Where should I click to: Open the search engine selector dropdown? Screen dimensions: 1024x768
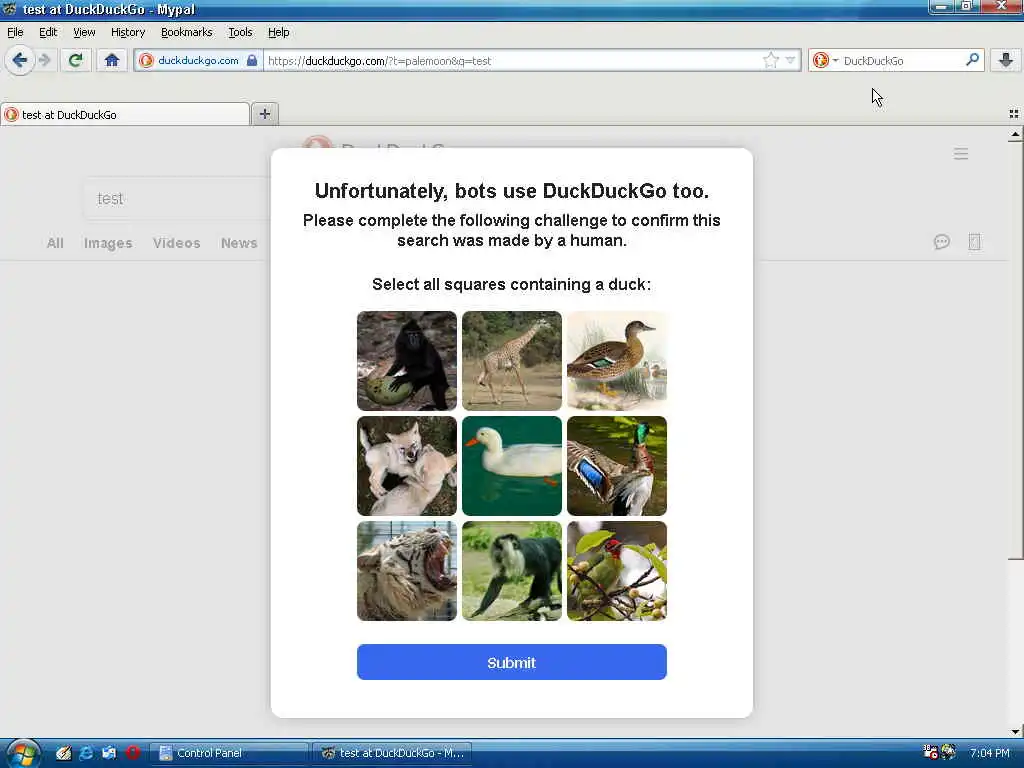coord(825,61)
